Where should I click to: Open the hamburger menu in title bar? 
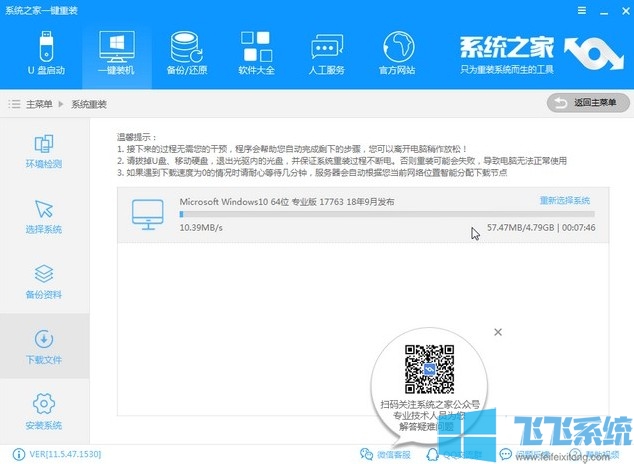582,10
